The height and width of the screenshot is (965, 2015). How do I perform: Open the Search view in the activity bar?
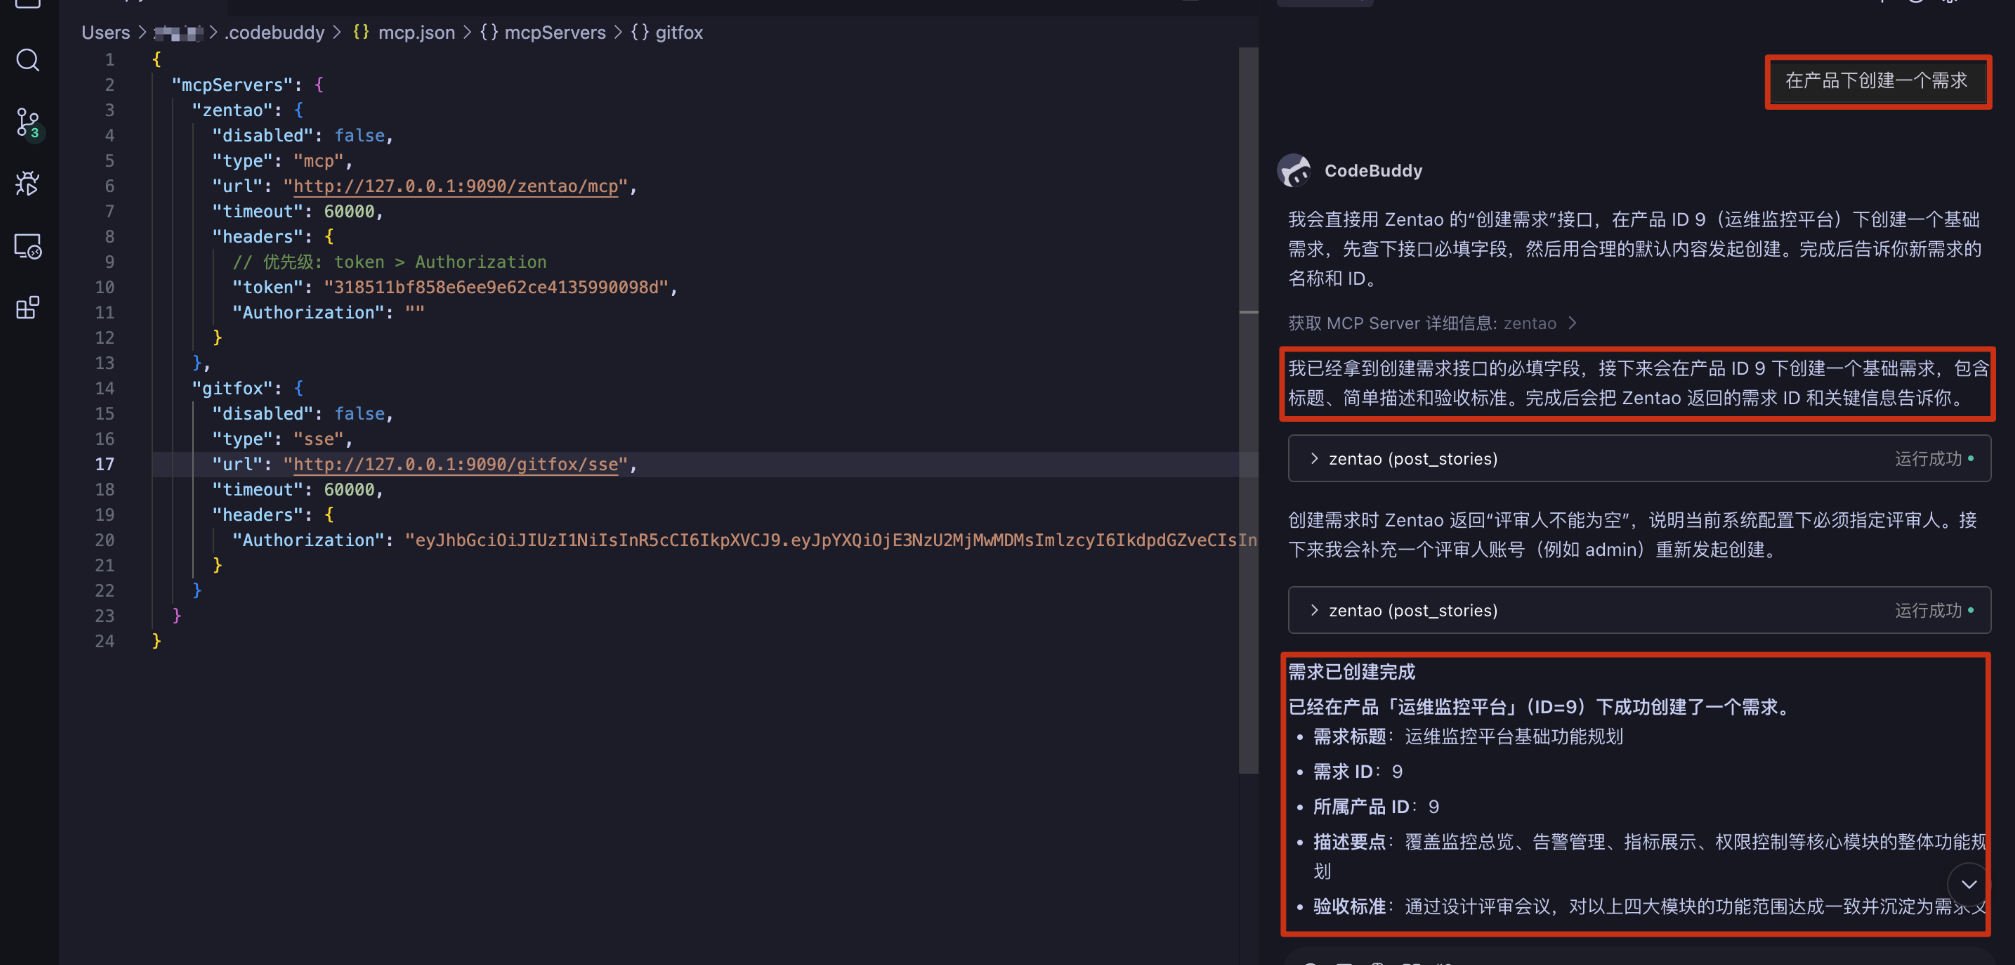(x=28, y=61)
